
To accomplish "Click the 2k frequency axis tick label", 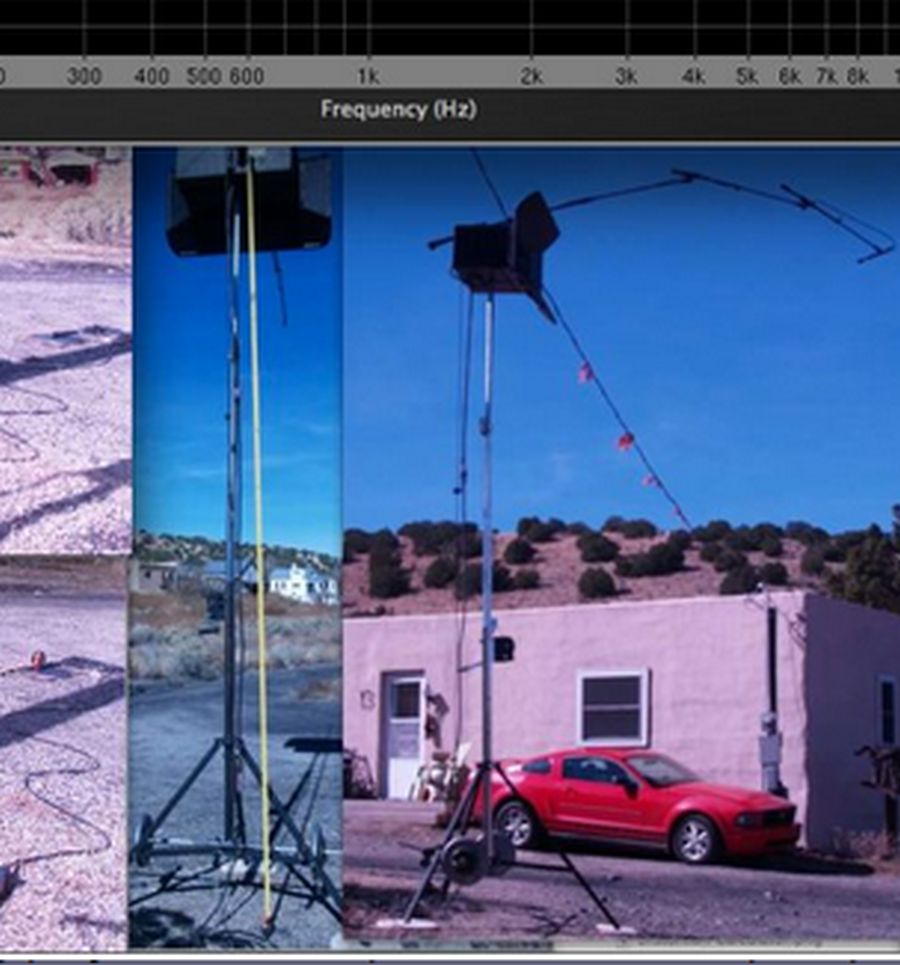I will (x=531, y=76).
